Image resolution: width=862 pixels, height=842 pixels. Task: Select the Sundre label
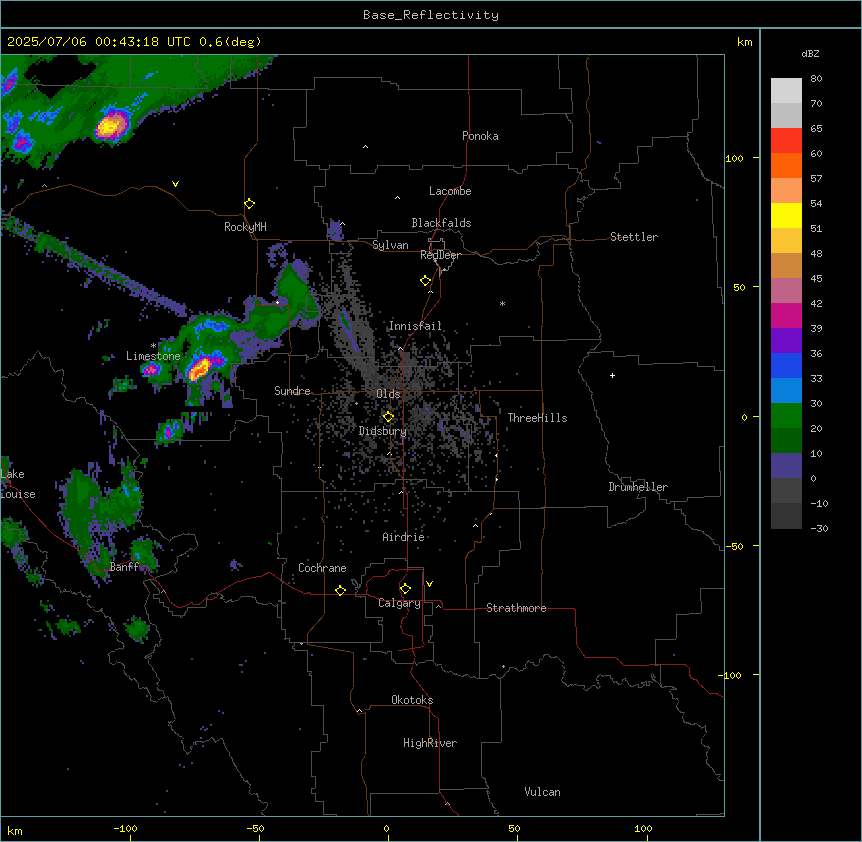click(292, 391)
